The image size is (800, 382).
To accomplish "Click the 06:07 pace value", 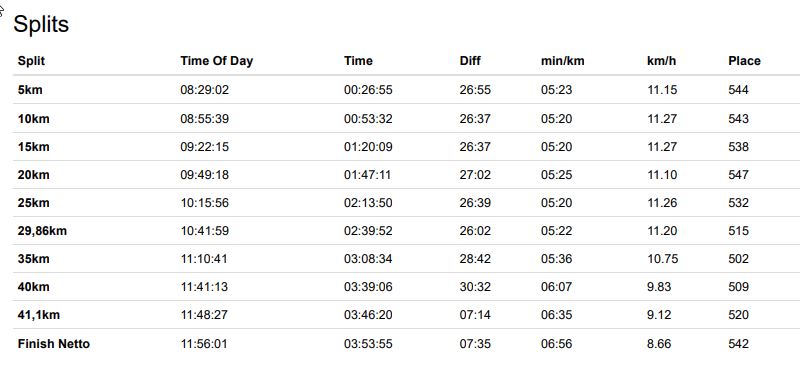I will pos(556,287).
